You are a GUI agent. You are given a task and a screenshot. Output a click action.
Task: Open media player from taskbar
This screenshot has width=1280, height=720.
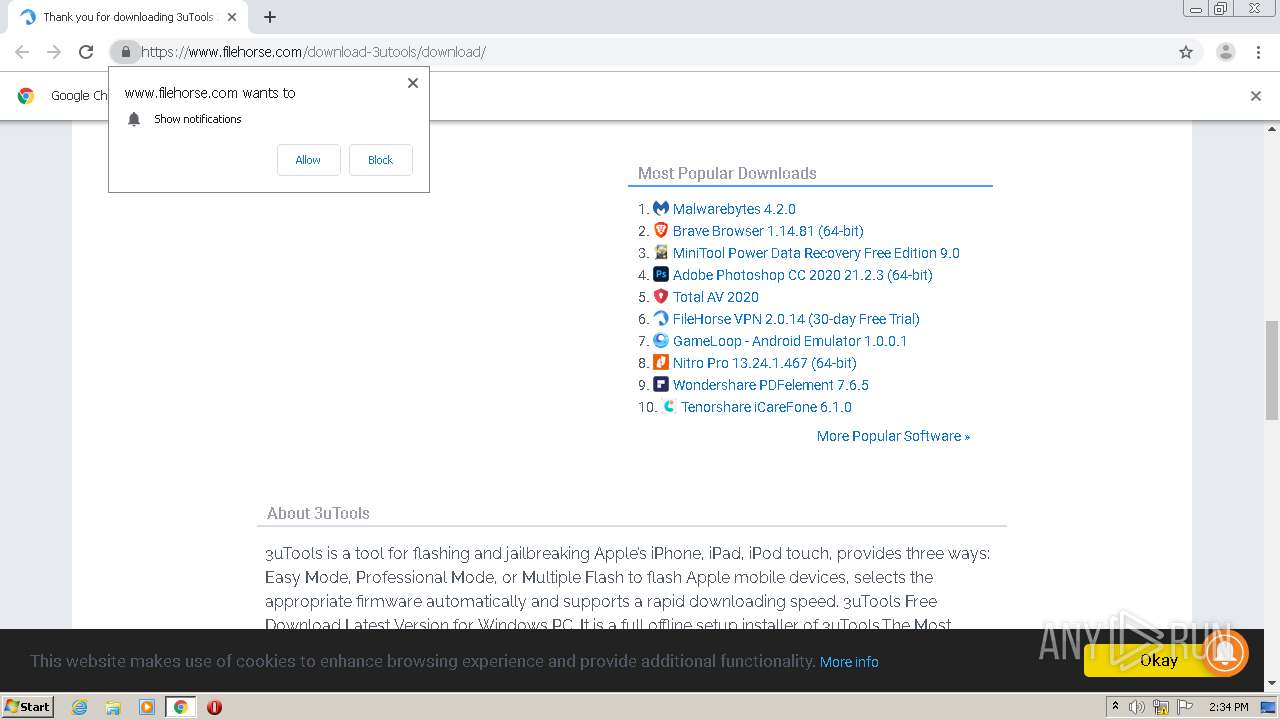pyautogui.click(x=147, y=706)
